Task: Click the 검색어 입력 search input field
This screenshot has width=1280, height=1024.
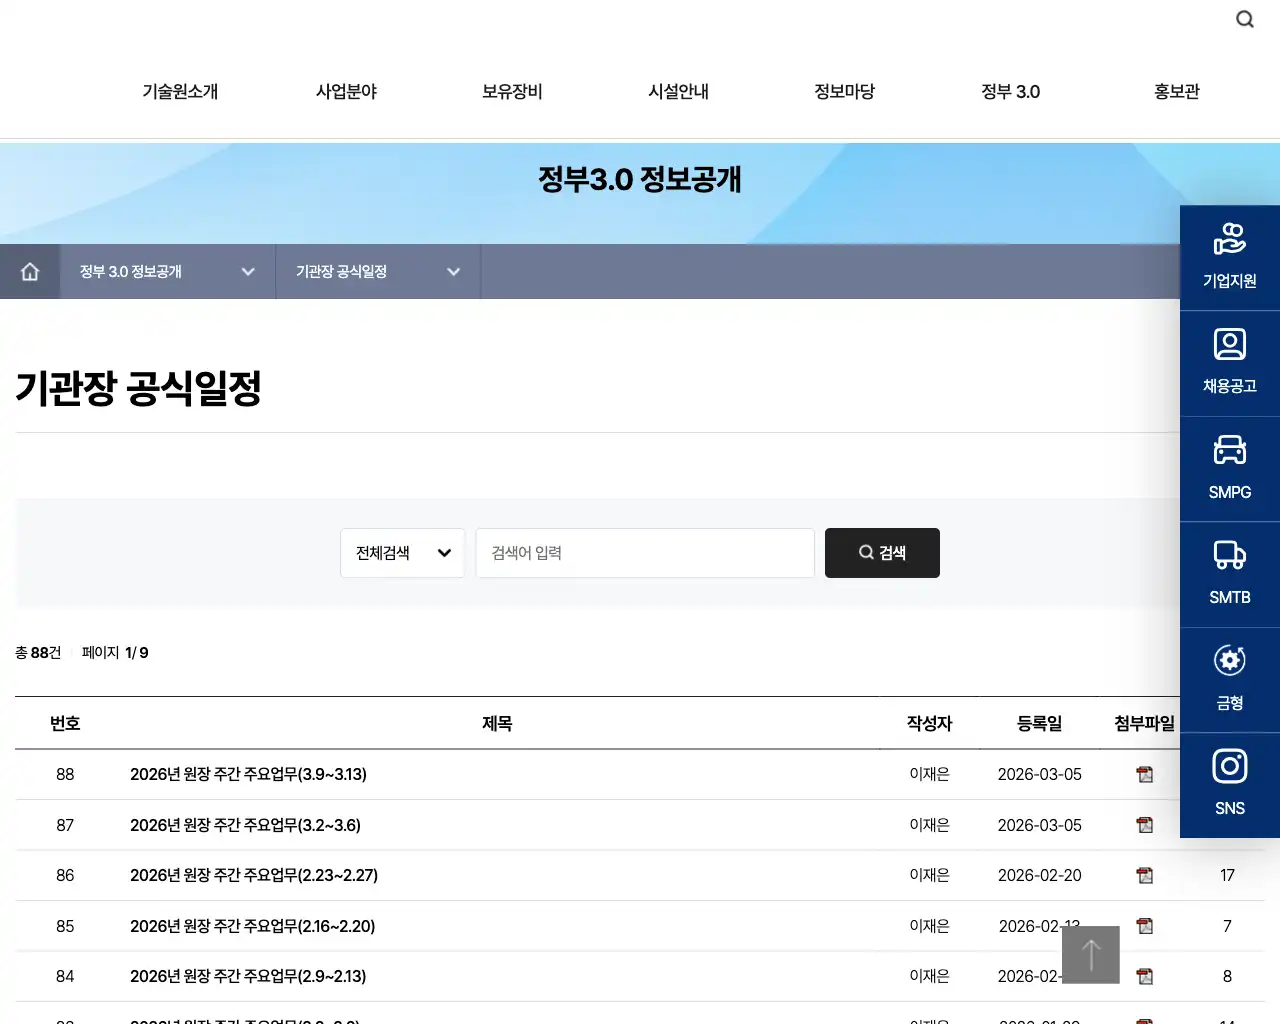Action: (x=644, y=552)
